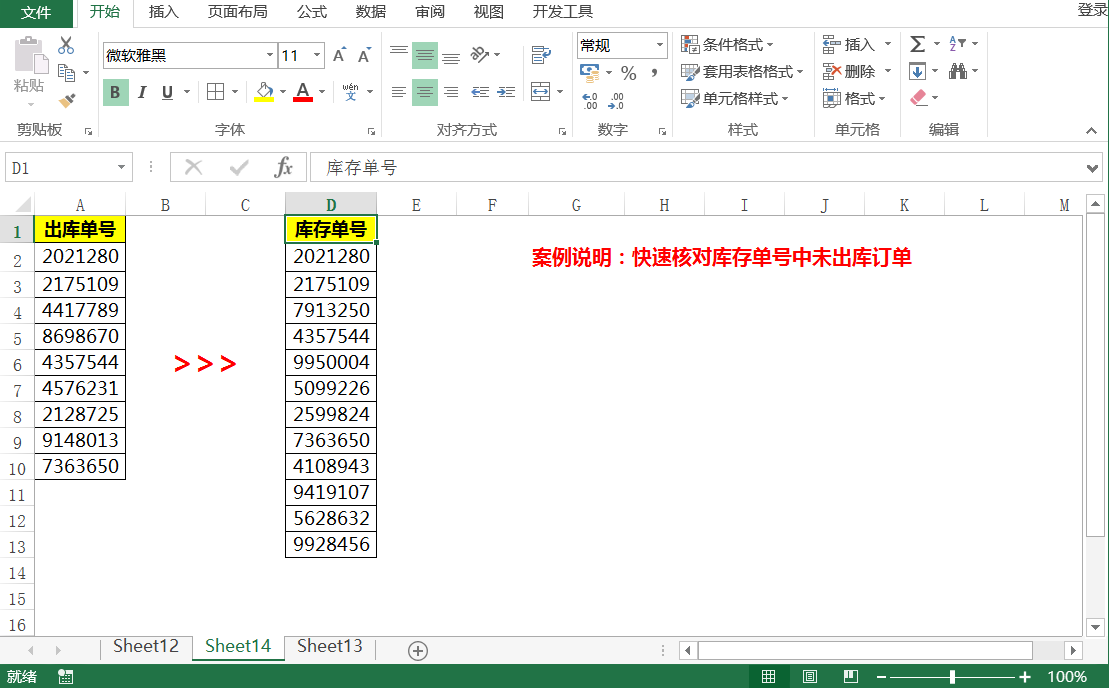Image resolution: width=1109 pixels, height=688 pixels.
Task: Toggle Italic formatting button
Action: click(142, 93)
